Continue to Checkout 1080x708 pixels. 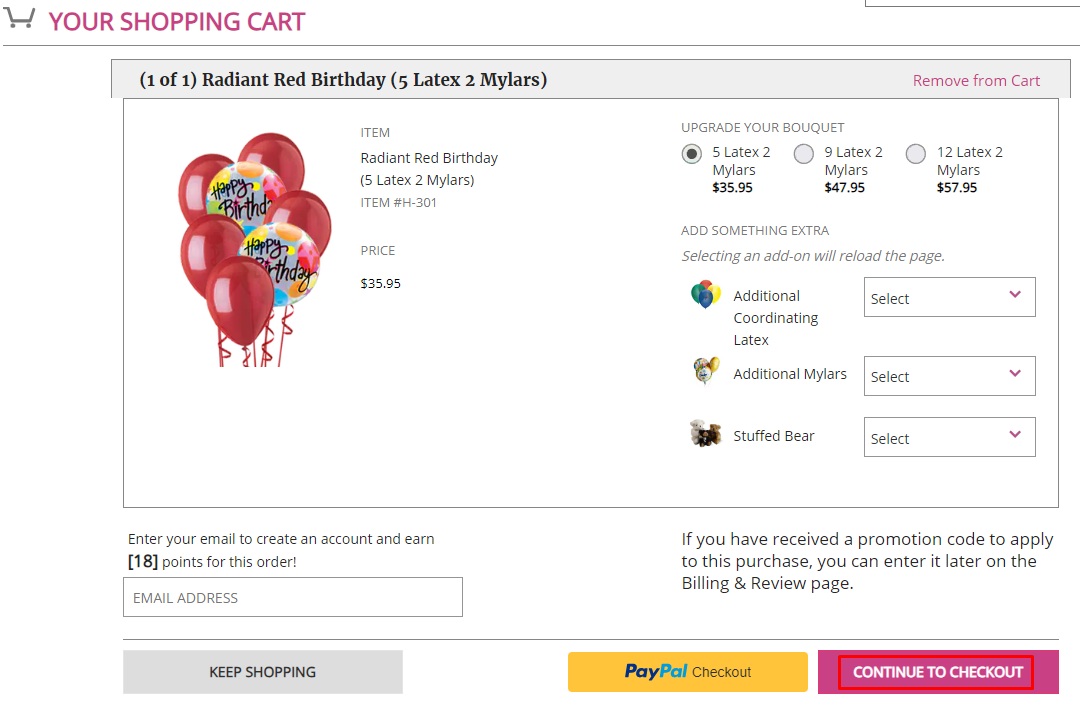[937, 672]
